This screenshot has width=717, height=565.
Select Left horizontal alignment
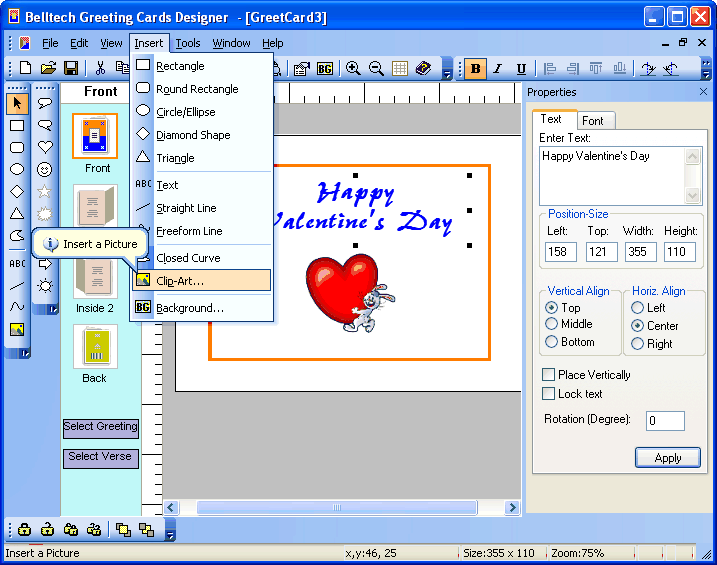coord(637,308)
